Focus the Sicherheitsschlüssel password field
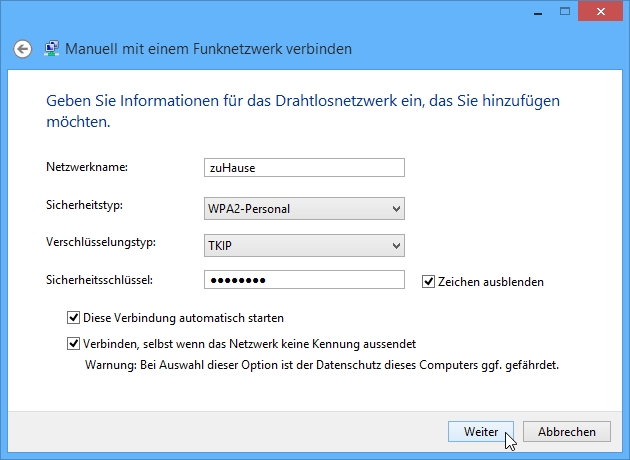Viewport: 630px width, 460px height. 303,280
